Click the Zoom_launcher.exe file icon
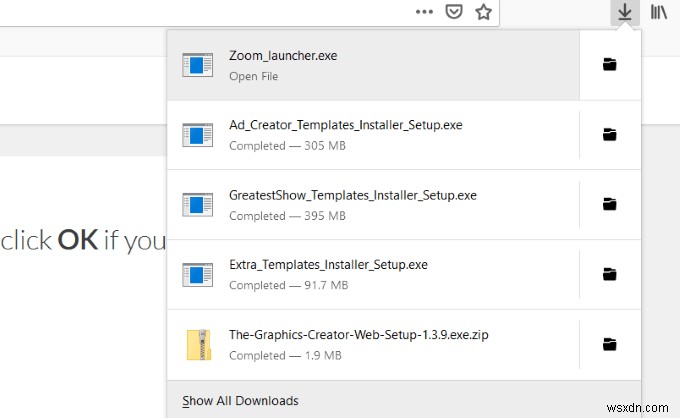The height and width of the screenshot is (418, 680). (x=198, y=66)
